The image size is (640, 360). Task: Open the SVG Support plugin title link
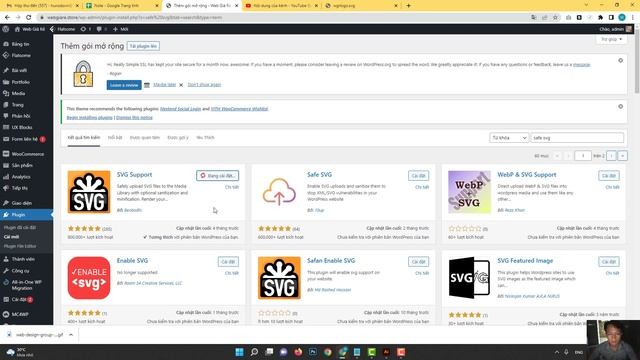pyautogui.click(x=134, y=174)
